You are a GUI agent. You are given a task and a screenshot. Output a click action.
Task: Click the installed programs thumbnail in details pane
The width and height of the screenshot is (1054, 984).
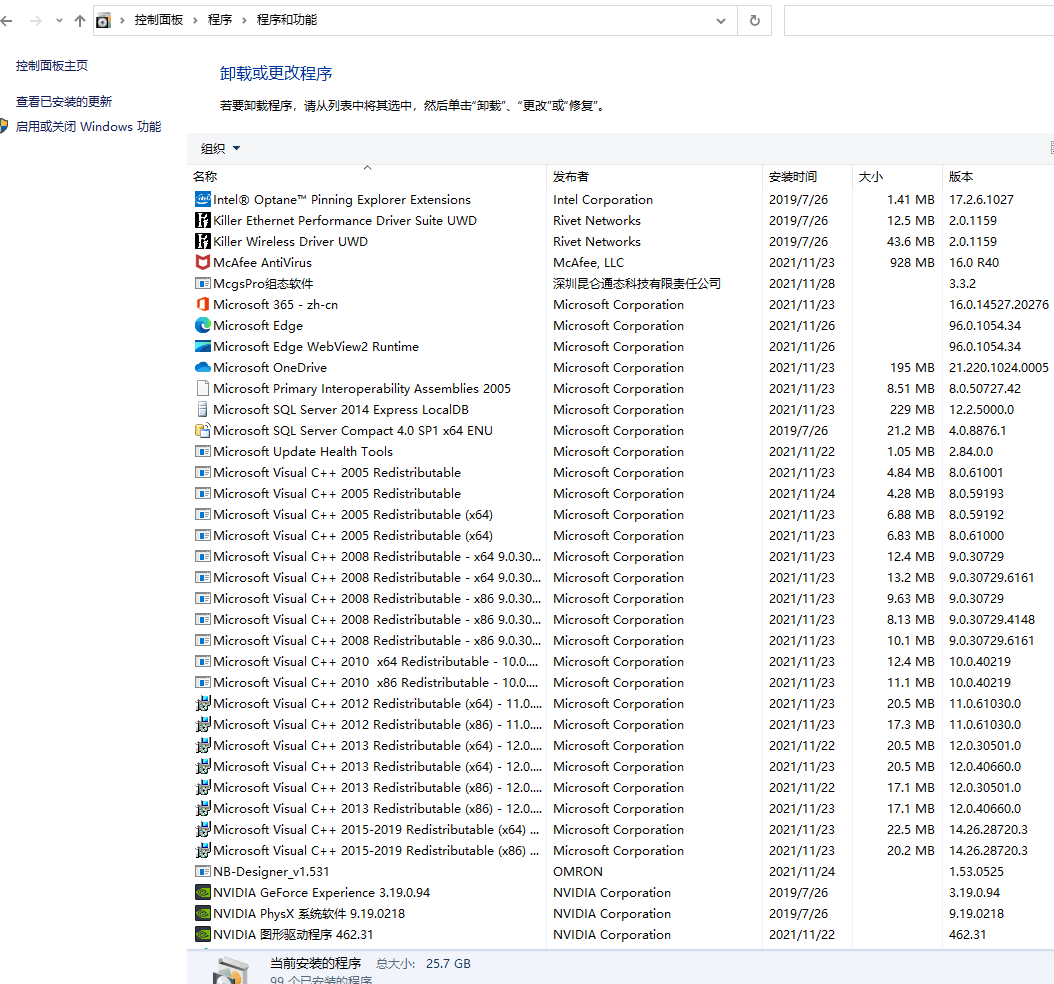coord(231,969)
